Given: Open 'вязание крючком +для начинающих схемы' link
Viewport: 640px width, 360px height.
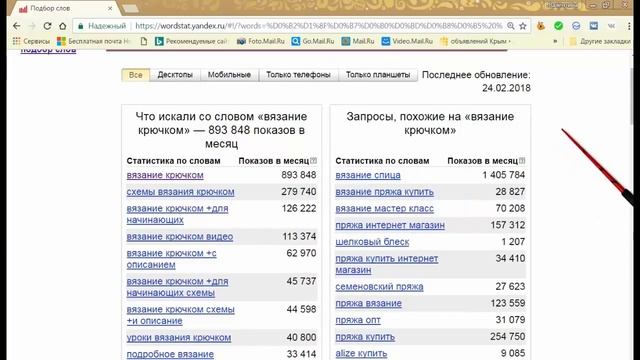Looking at the screenshot, I should click(177, 287).
